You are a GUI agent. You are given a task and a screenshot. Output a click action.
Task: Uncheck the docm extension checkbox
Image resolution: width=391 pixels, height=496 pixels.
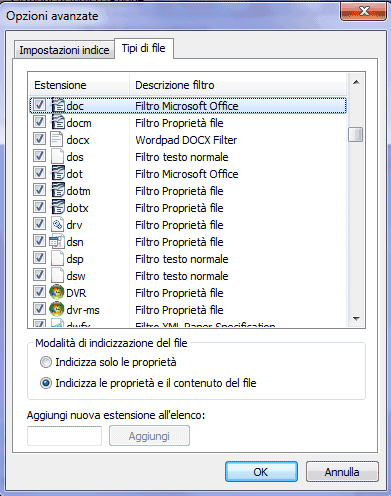(x=39, y=122)
